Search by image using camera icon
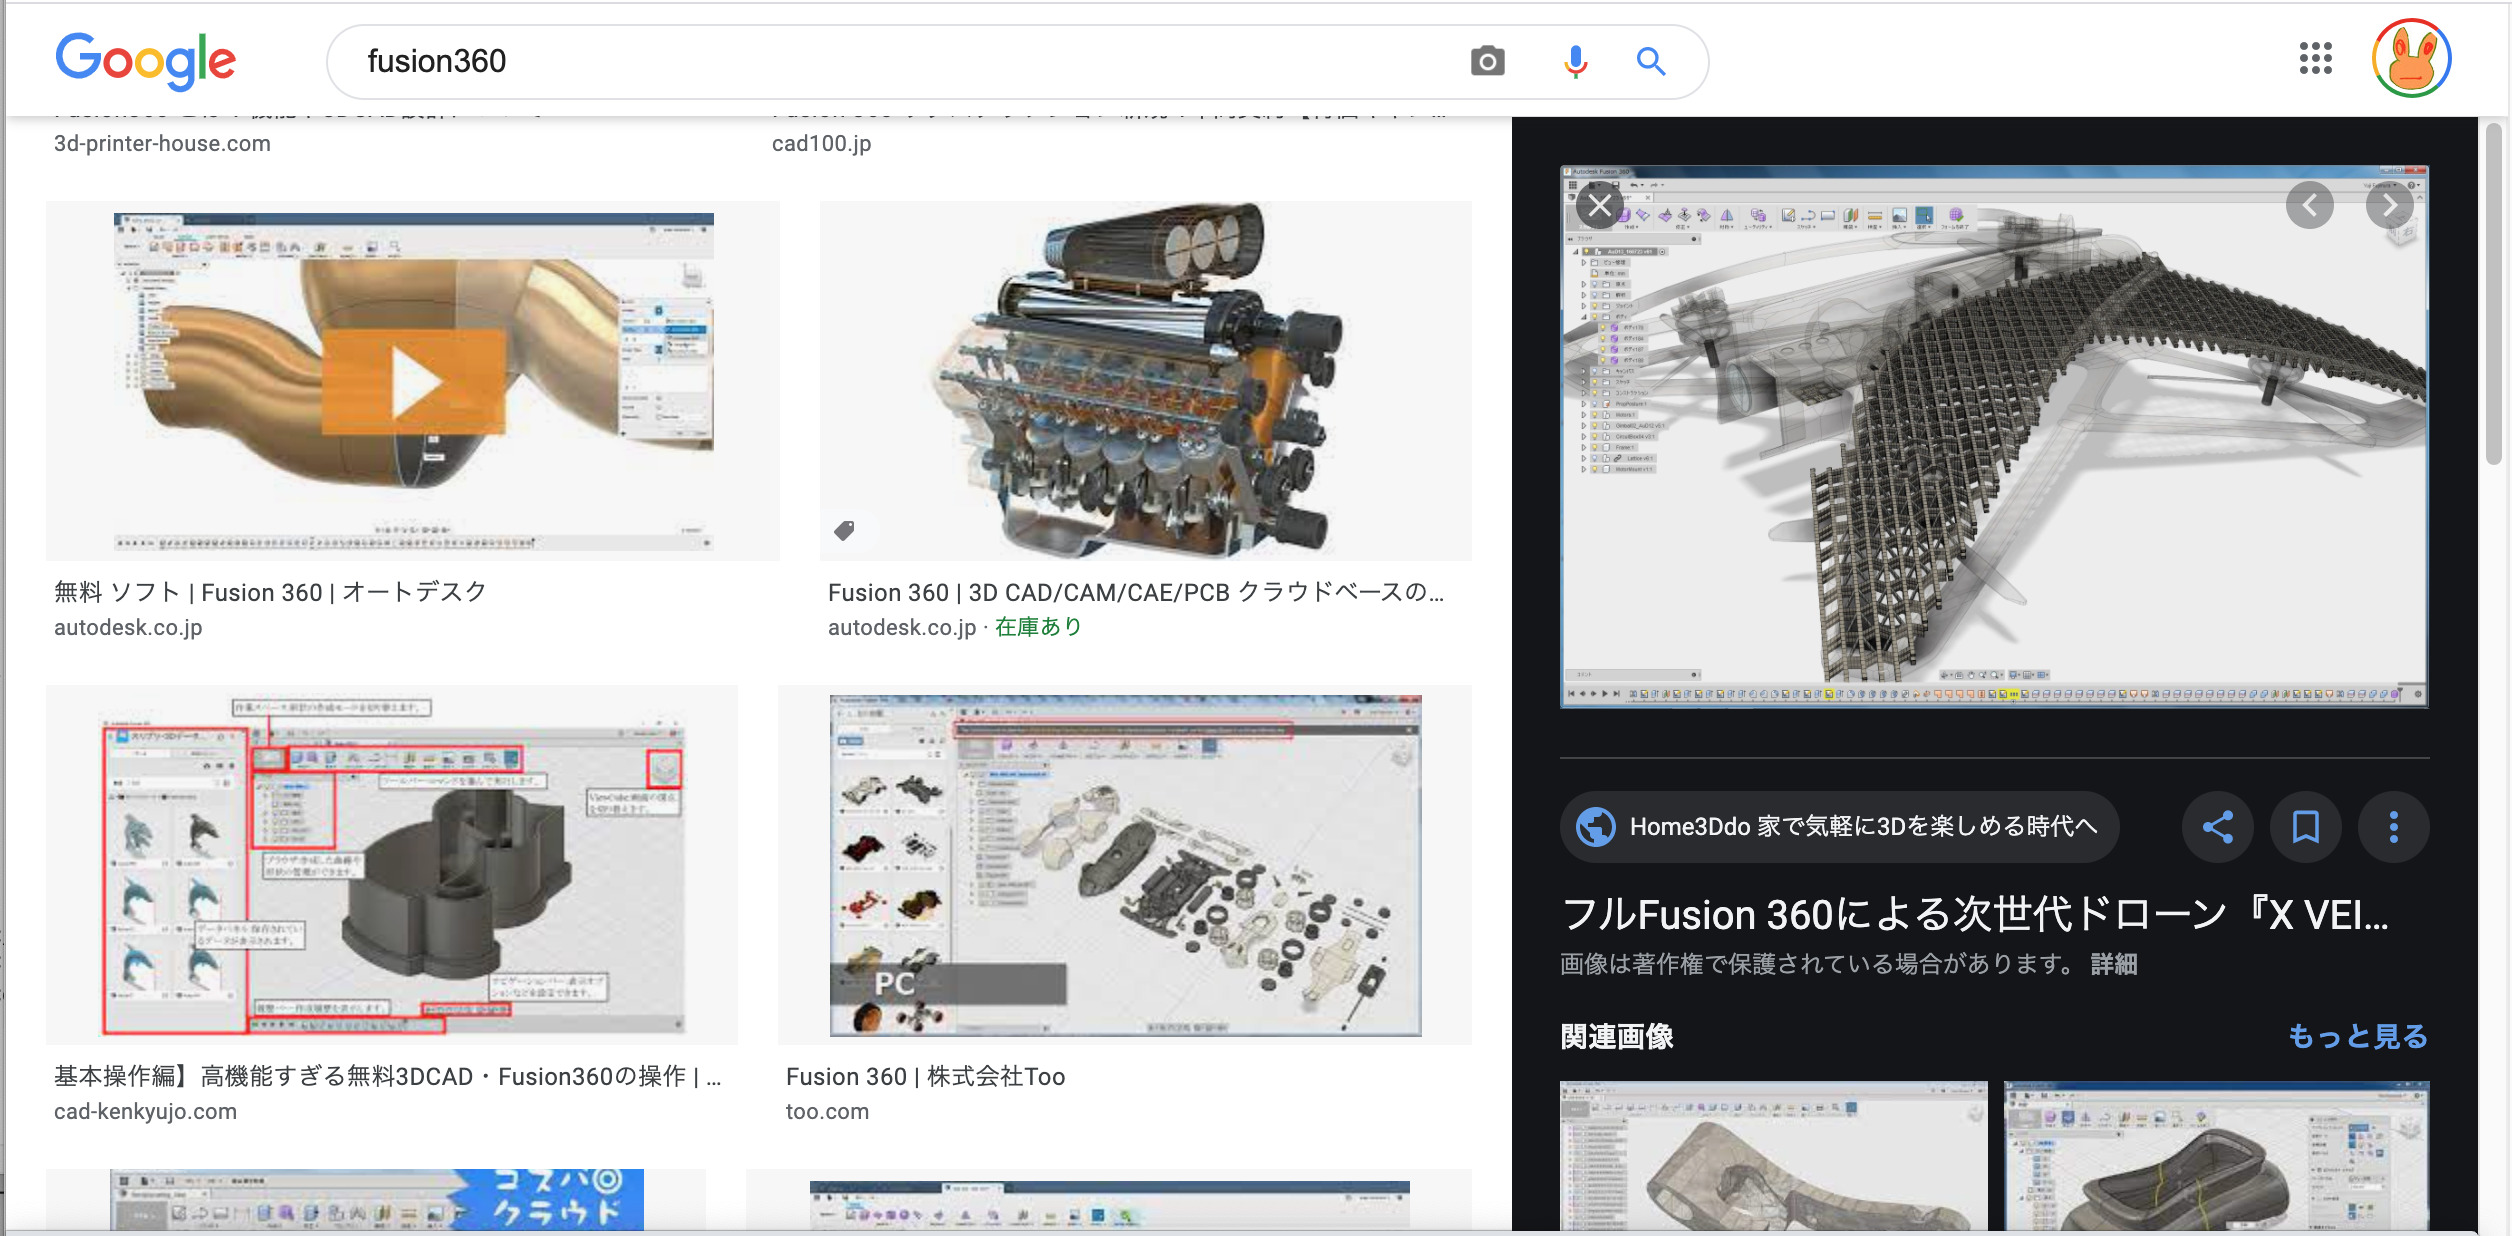Image resolution: width=2512 pixels, height=1236 pixels. tap(1487, 61)
